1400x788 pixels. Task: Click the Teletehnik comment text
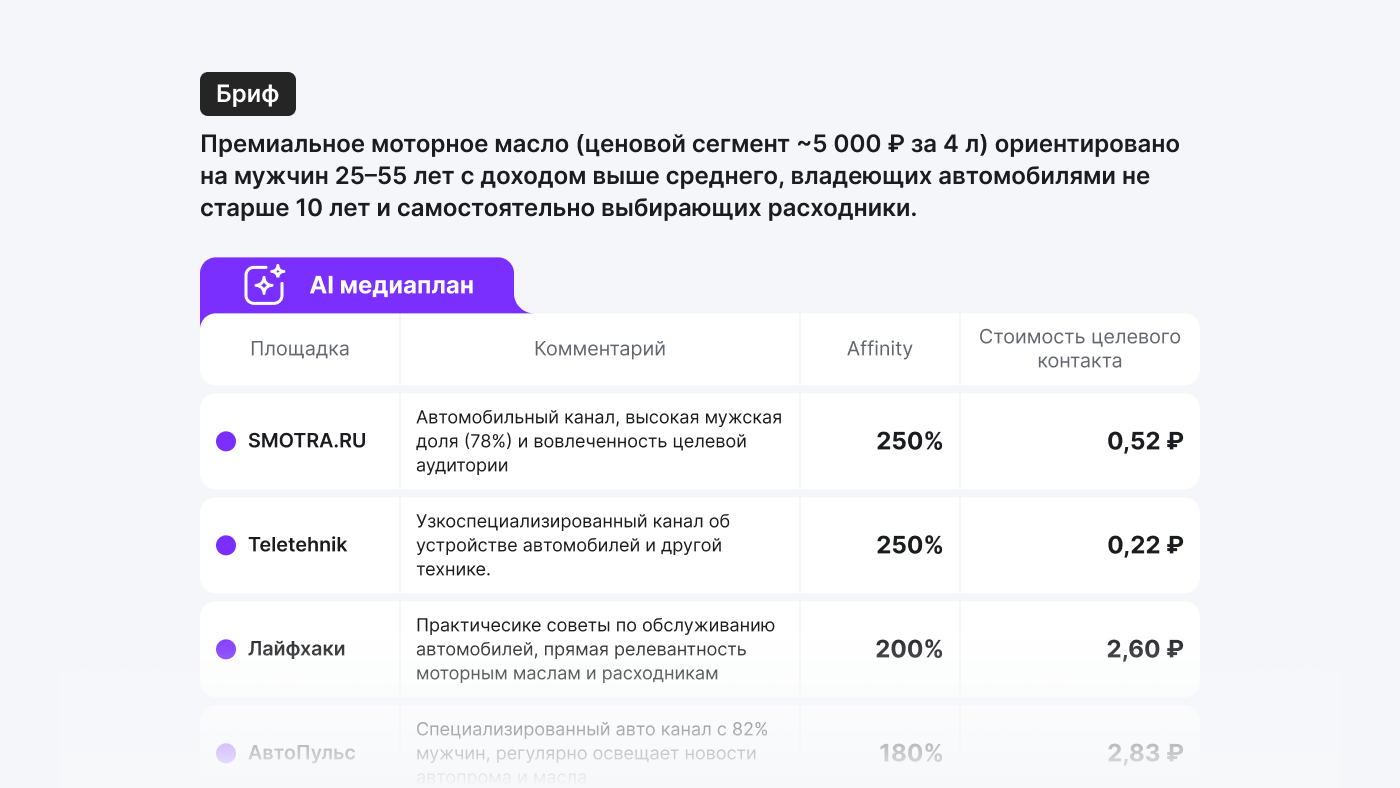point(574,545)
